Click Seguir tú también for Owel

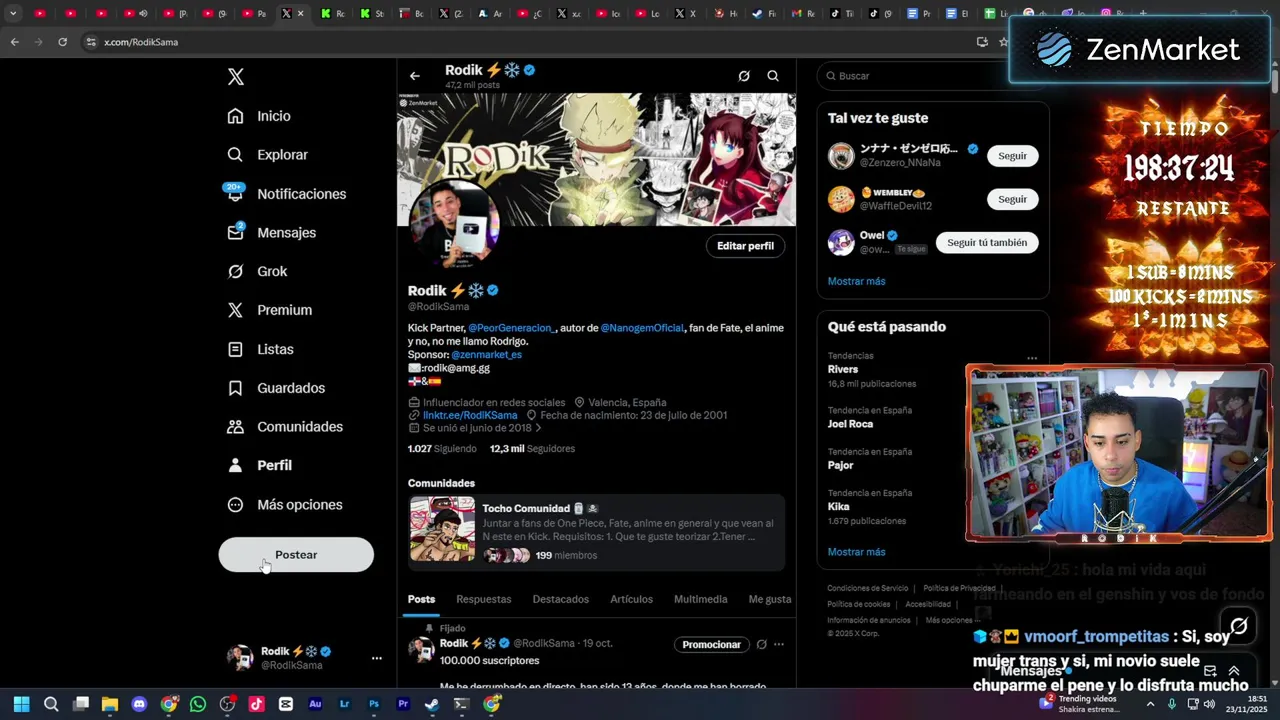(987, 243)
